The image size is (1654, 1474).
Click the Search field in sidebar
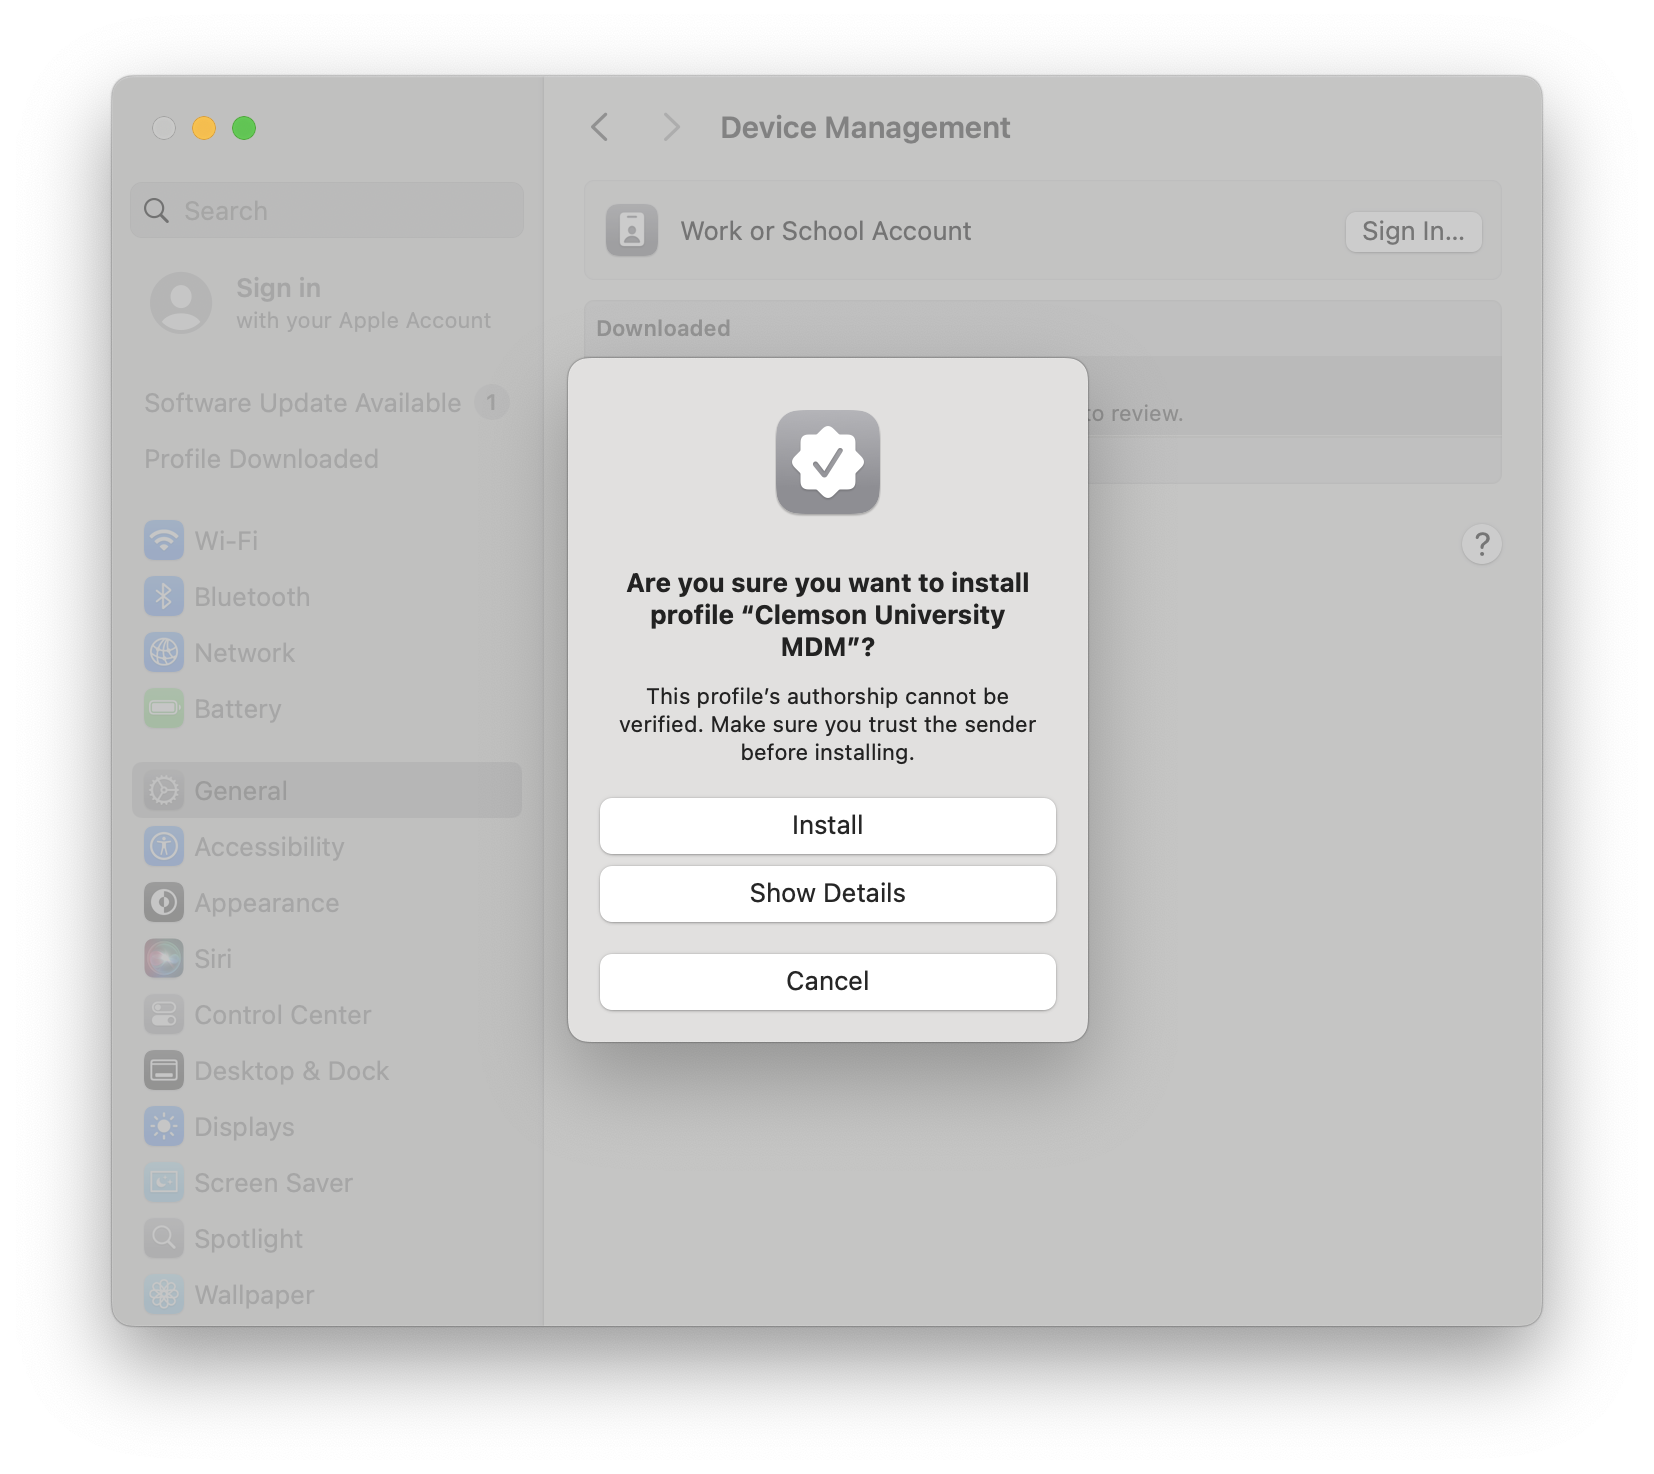[327, 211]
